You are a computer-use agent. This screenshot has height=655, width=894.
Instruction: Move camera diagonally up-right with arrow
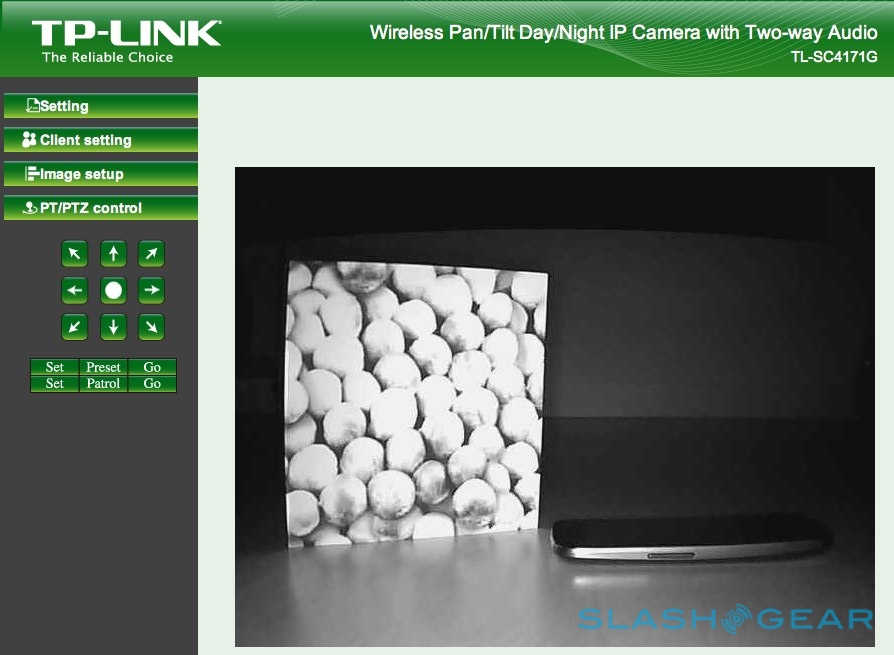tap(151, 254)
